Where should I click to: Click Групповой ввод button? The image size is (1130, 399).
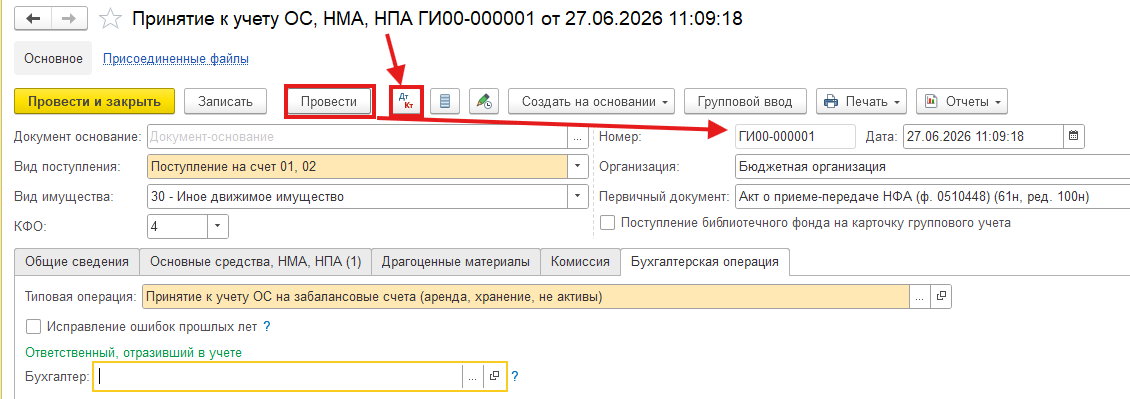click(x=745, y=102)
